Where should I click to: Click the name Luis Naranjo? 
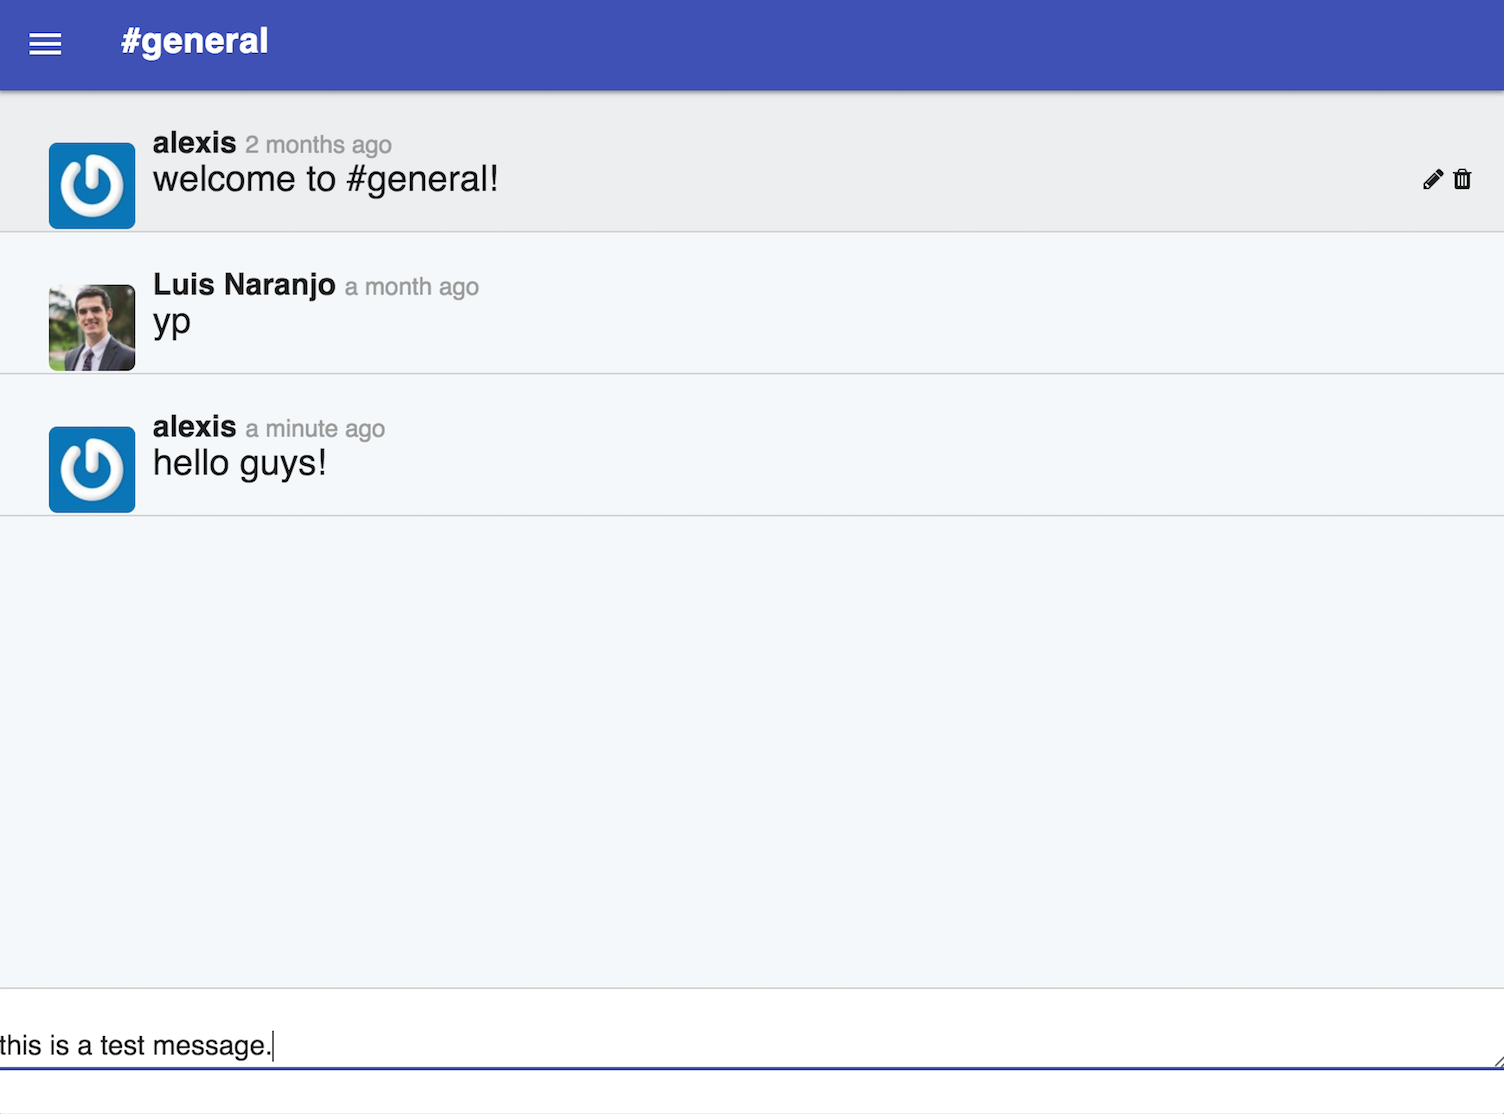pos(244,285)
